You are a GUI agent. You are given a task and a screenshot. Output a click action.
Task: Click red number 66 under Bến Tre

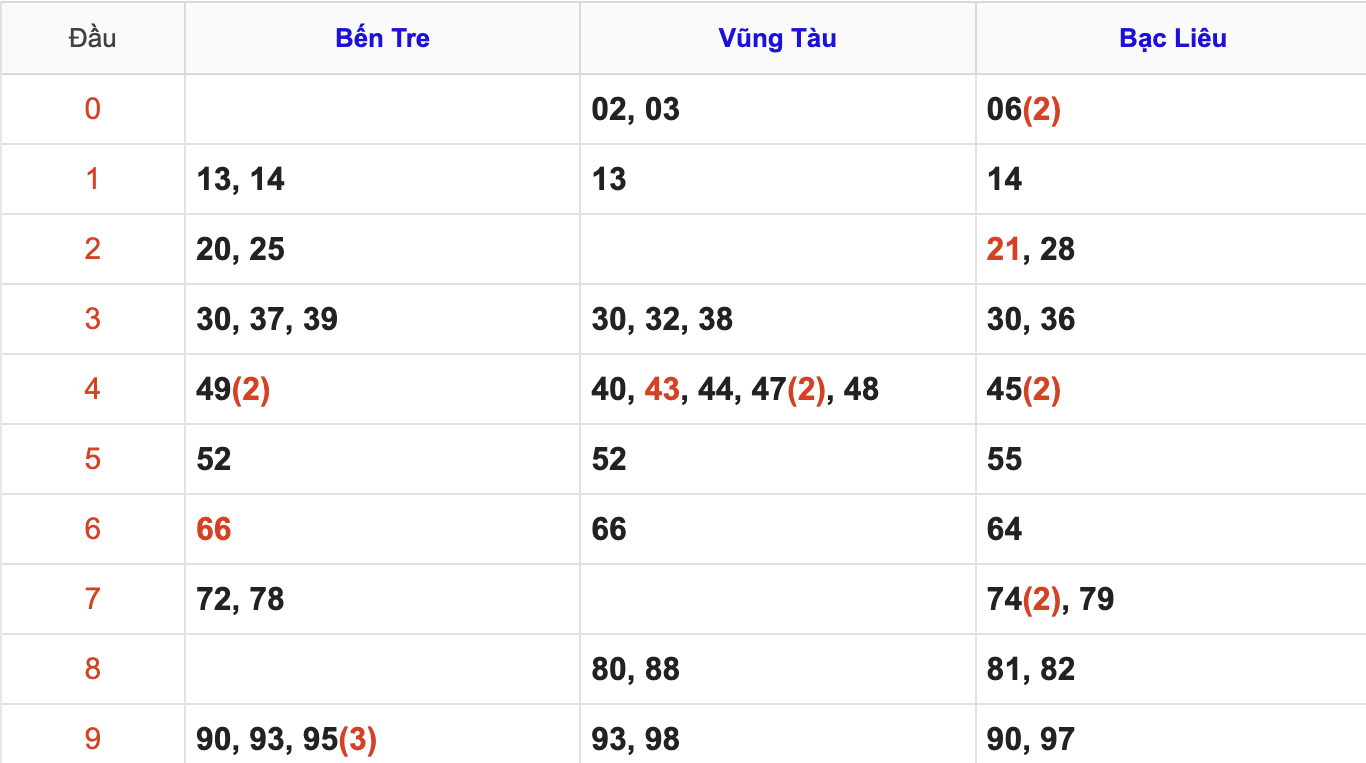click(214, 529)
